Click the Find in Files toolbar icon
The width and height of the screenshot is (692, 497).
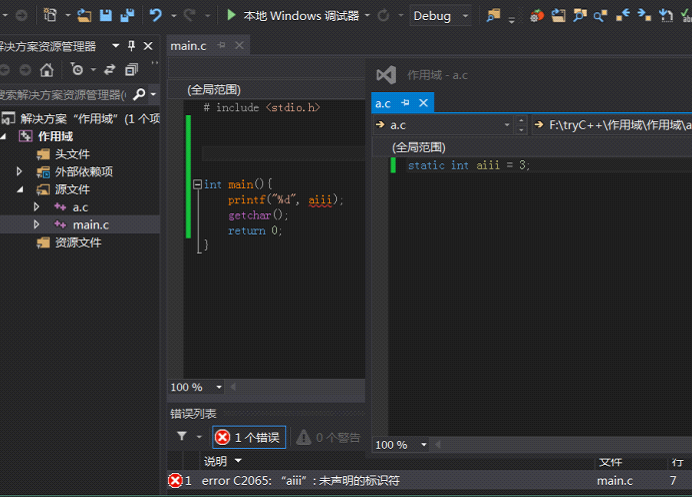pos(493,16)
